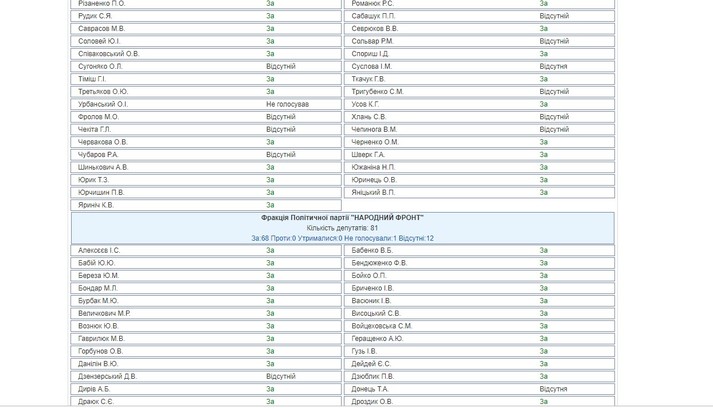This screenshot has height=408, width=713.
Task: Click deputy name Юринець О.В.
Action: pyautogui.click(x=374, y=180)
